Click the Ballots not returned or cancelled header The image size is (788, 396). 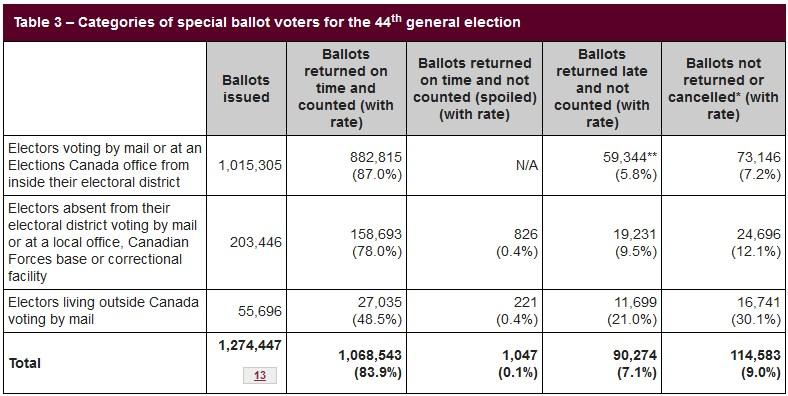pos(723,88)
